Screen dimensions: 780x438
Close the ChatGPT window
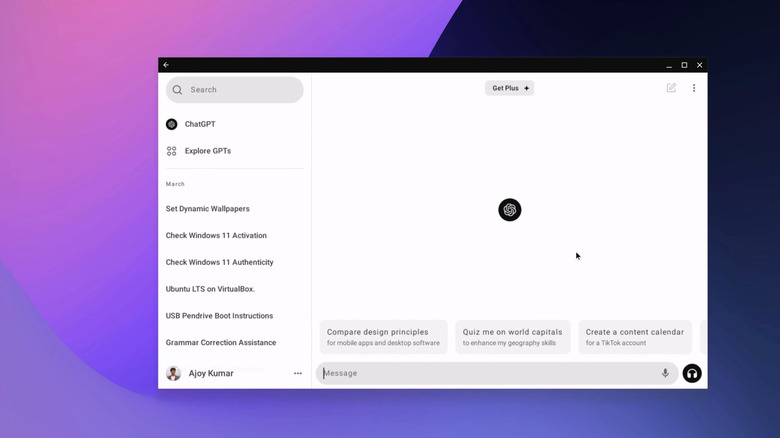coord(699,65)
